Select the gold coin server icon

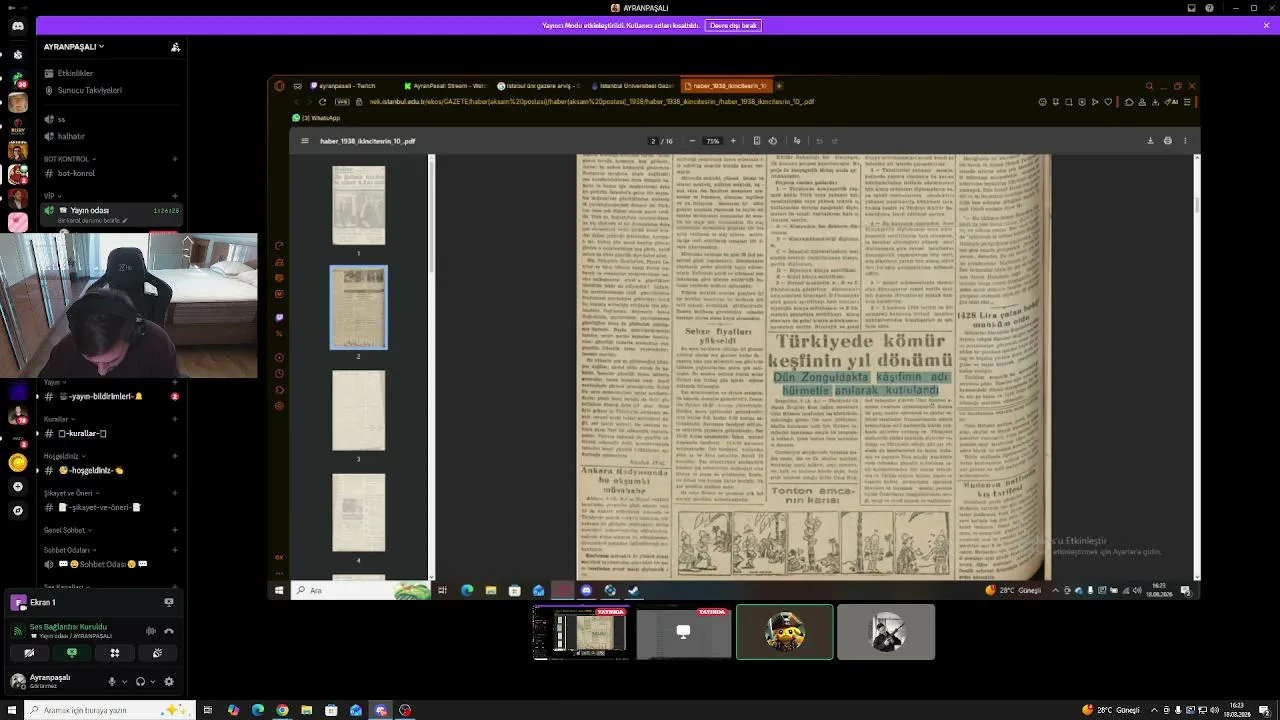pos(18,462)
